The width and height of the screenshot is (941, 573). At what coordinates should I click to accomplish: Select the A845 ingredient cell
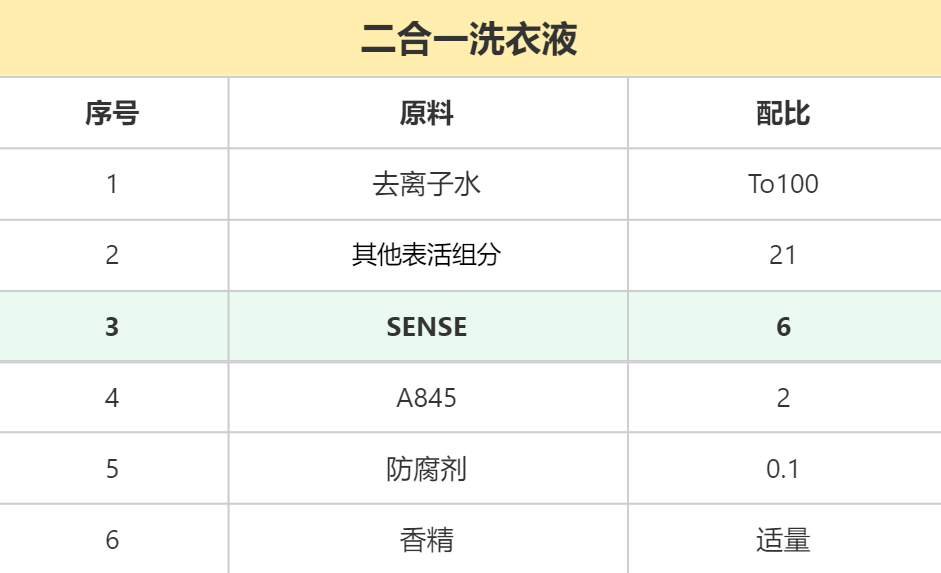[x=427, y=398]
